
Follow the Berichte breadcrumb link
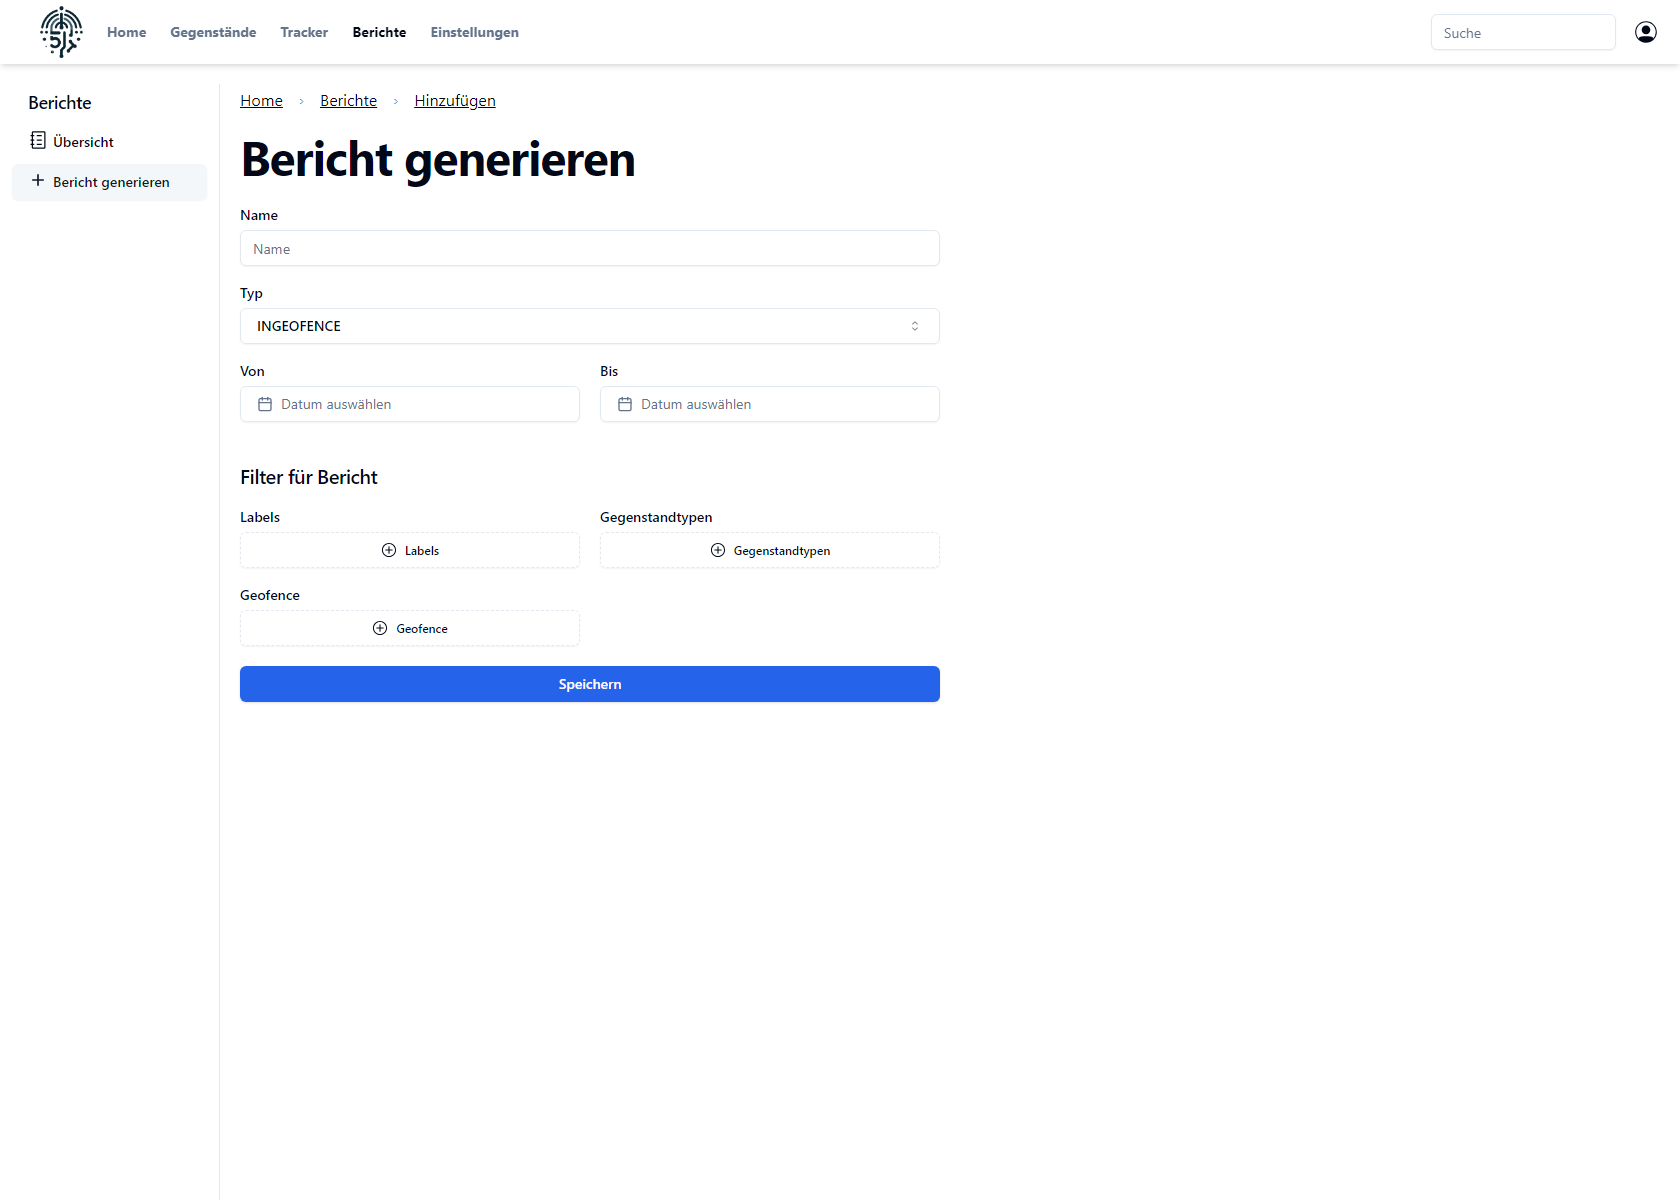pos(348,101)
